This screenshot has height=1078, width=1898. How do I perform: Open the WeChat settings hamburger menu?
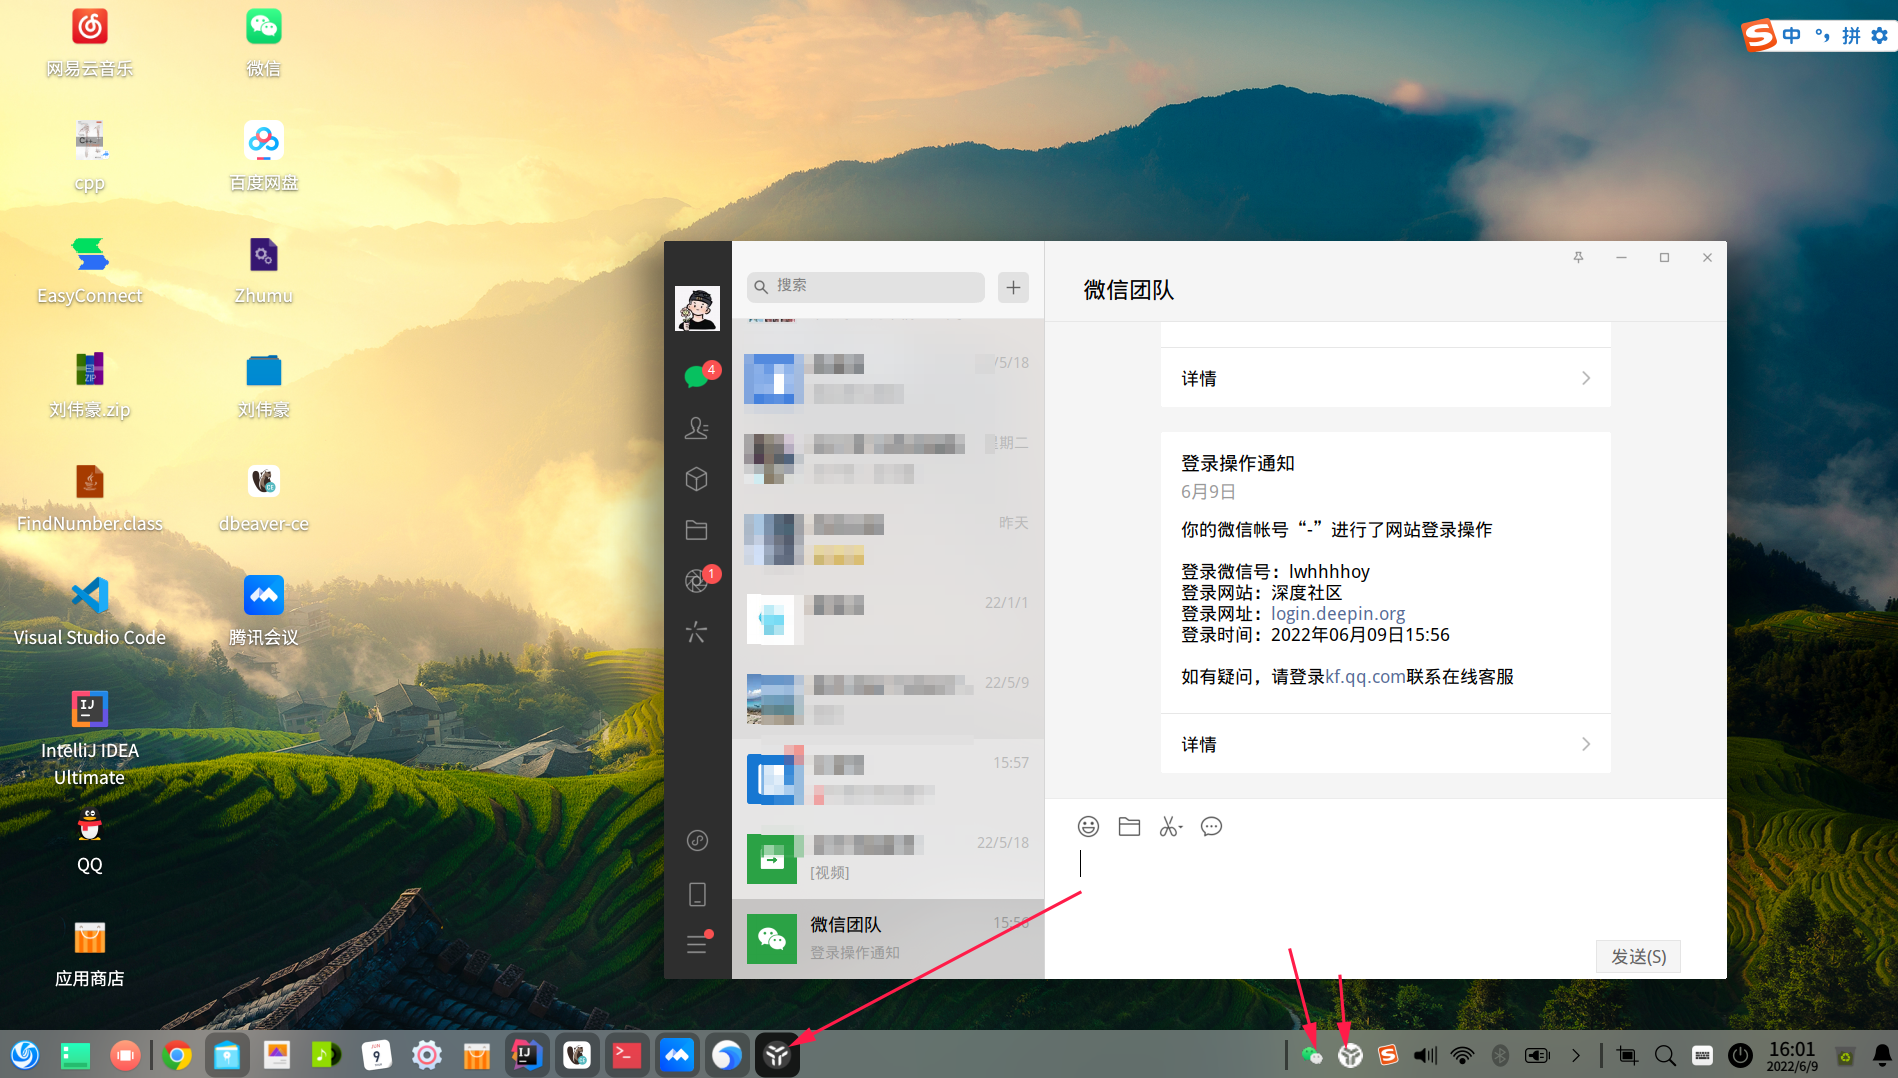pos(697,943)
